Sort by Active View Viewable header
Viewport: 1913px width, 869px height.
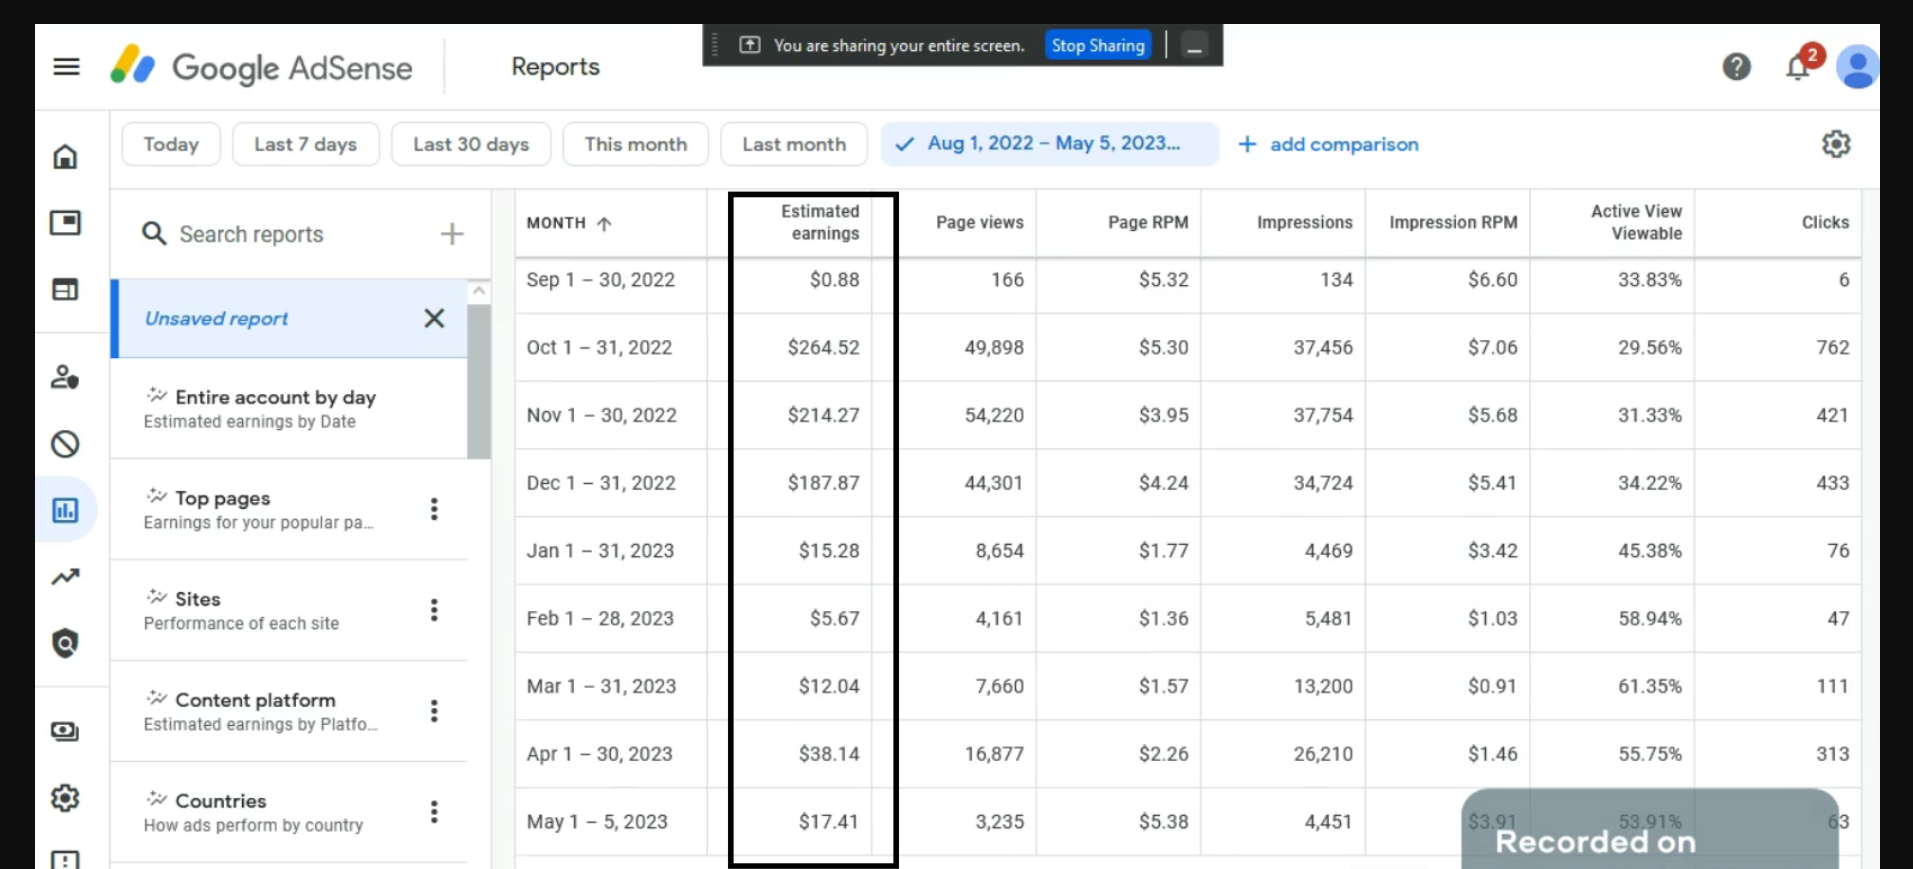point(1636,222)
